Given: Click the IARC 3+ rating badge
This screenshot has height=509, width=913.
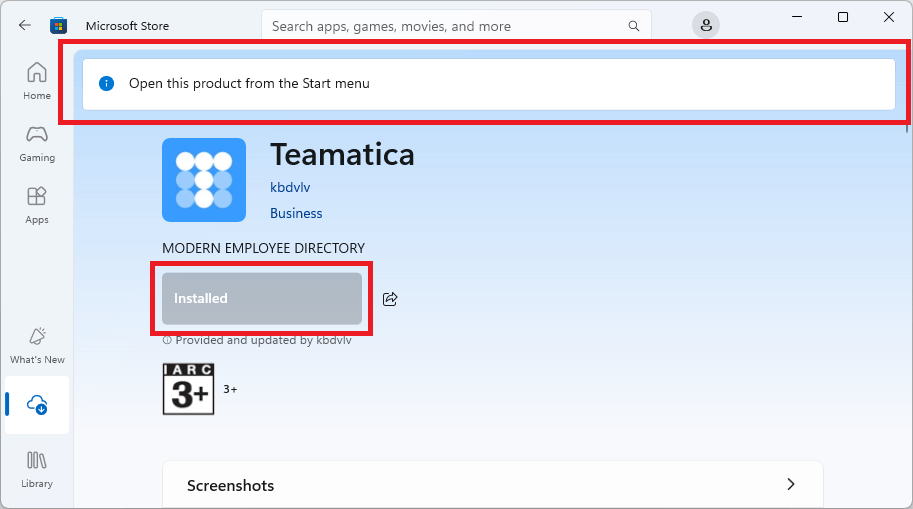Looking at the screenshot, I should click(x=189, y=389).
